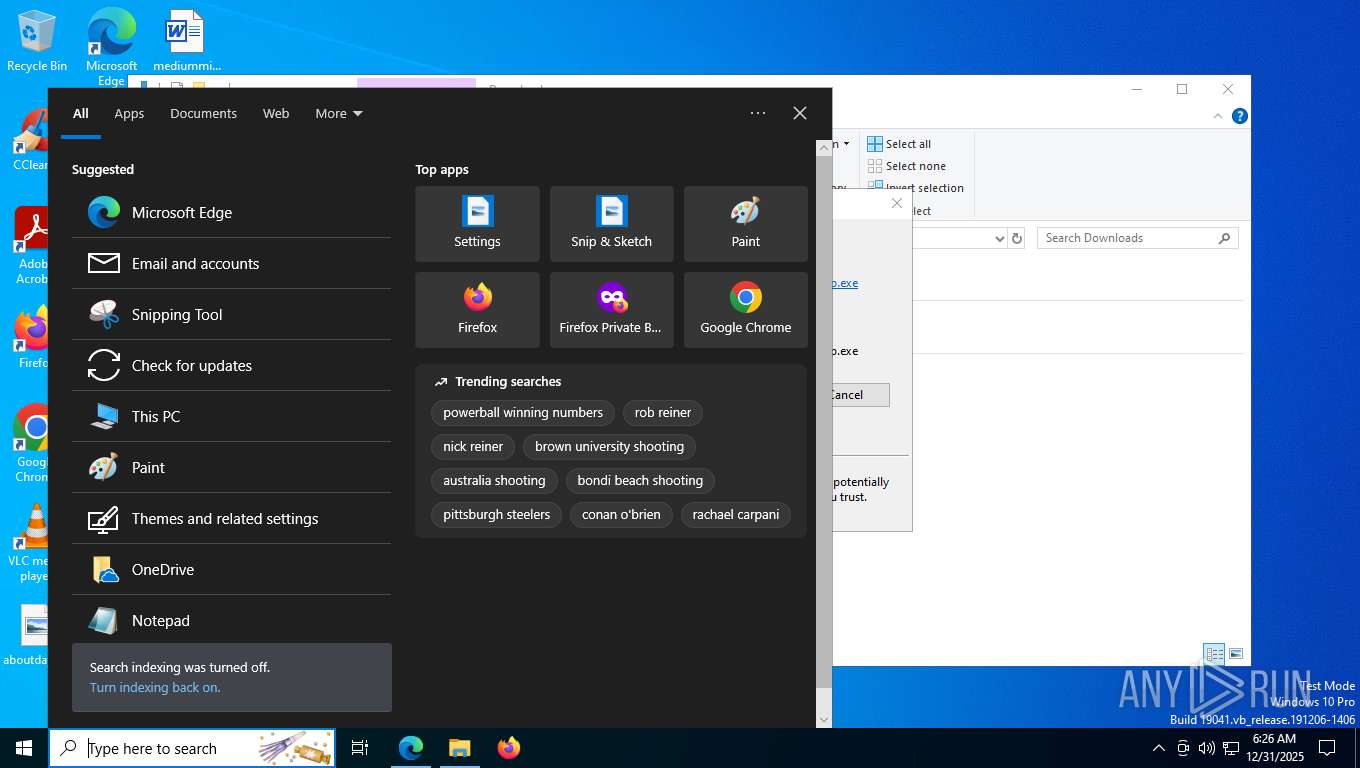Viewport: 1360px width, 768px height.
Task: Close the security warning dialog
Action: point(897,203)
